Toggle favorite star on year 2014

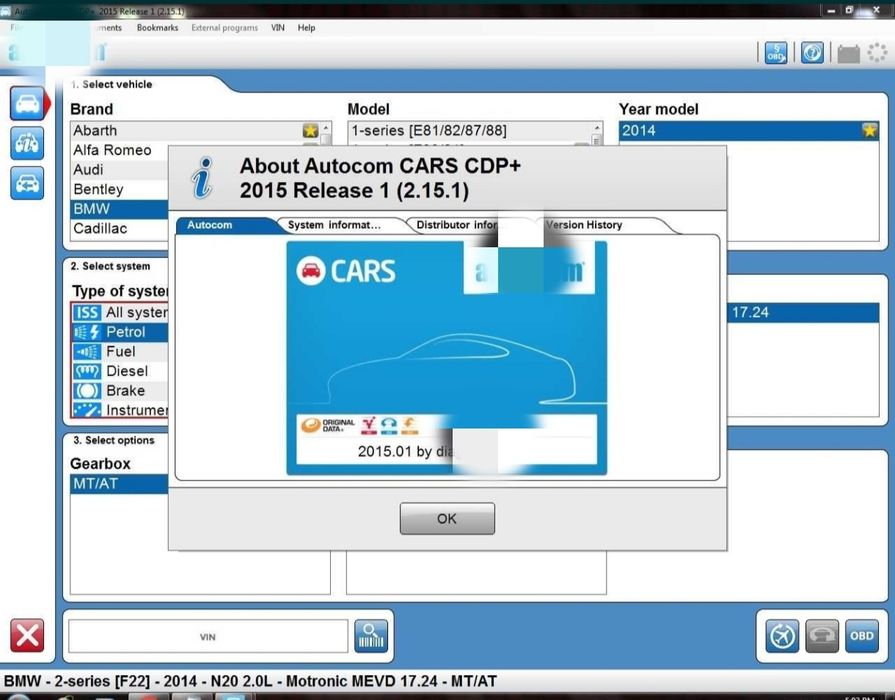coord(869,131)
